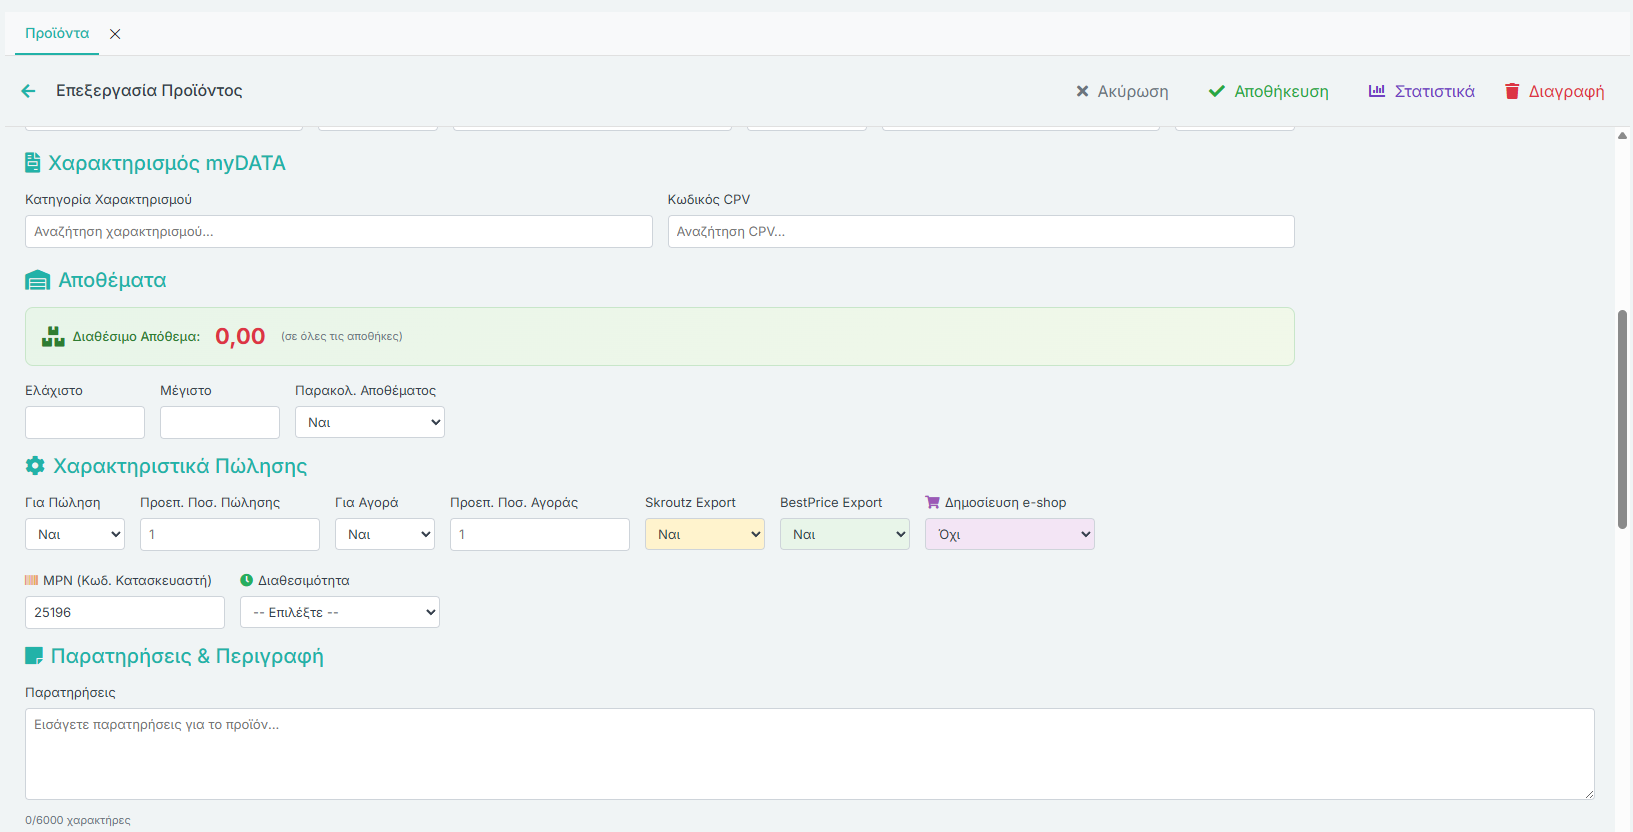Screen dimensions: 1633x832
Task: Open the Παρακολ. Αποθέματος dropdown
Action: (x=370, y=422)
